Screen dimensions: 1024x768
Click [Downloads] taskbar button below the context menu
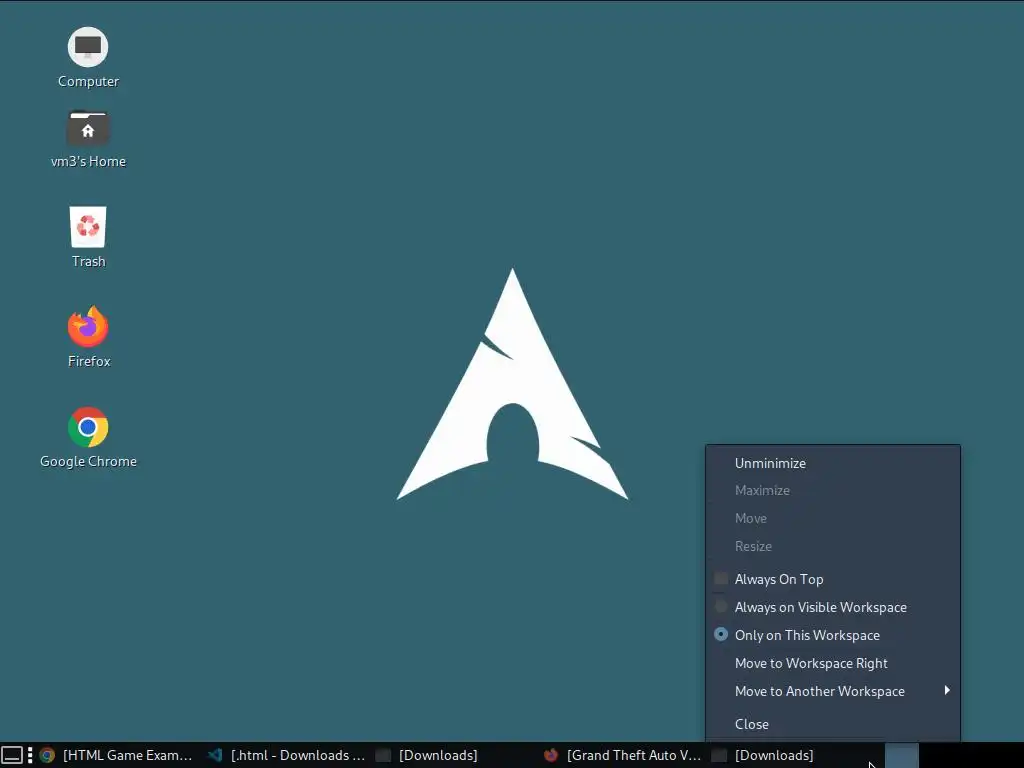coord(790,755)
